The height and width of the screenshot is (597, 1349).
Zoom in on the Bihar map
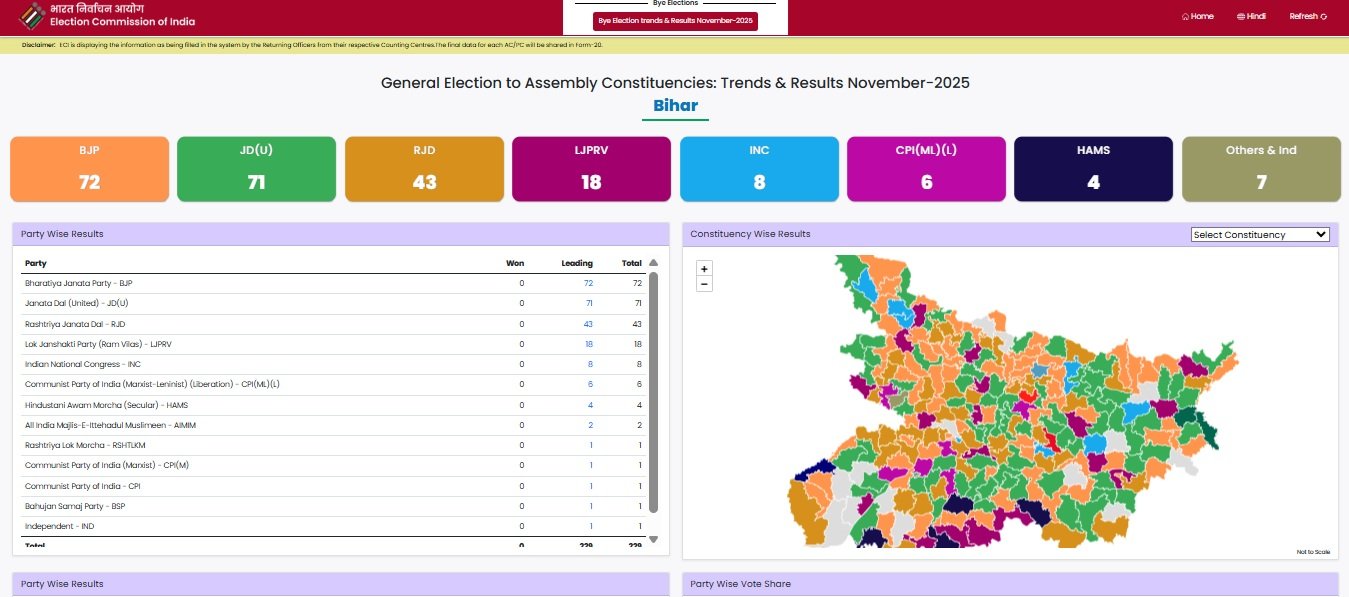tap(704, 269)
